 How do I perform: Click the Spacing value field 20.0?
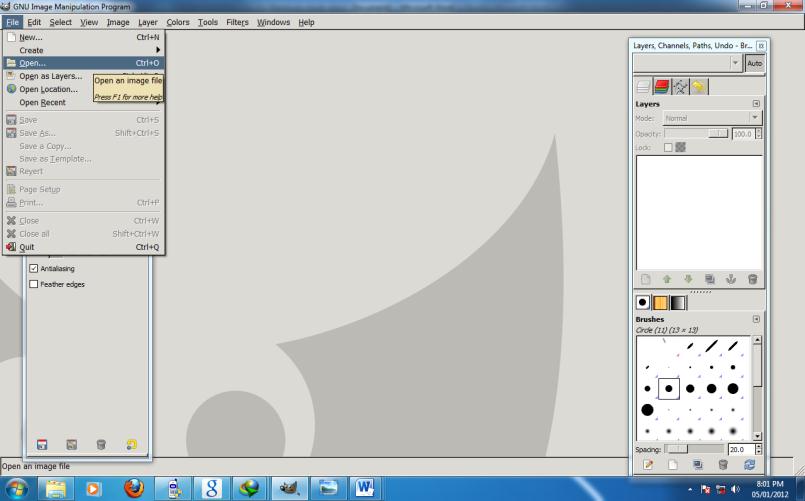pyautogui.click(x=741, y=449)
